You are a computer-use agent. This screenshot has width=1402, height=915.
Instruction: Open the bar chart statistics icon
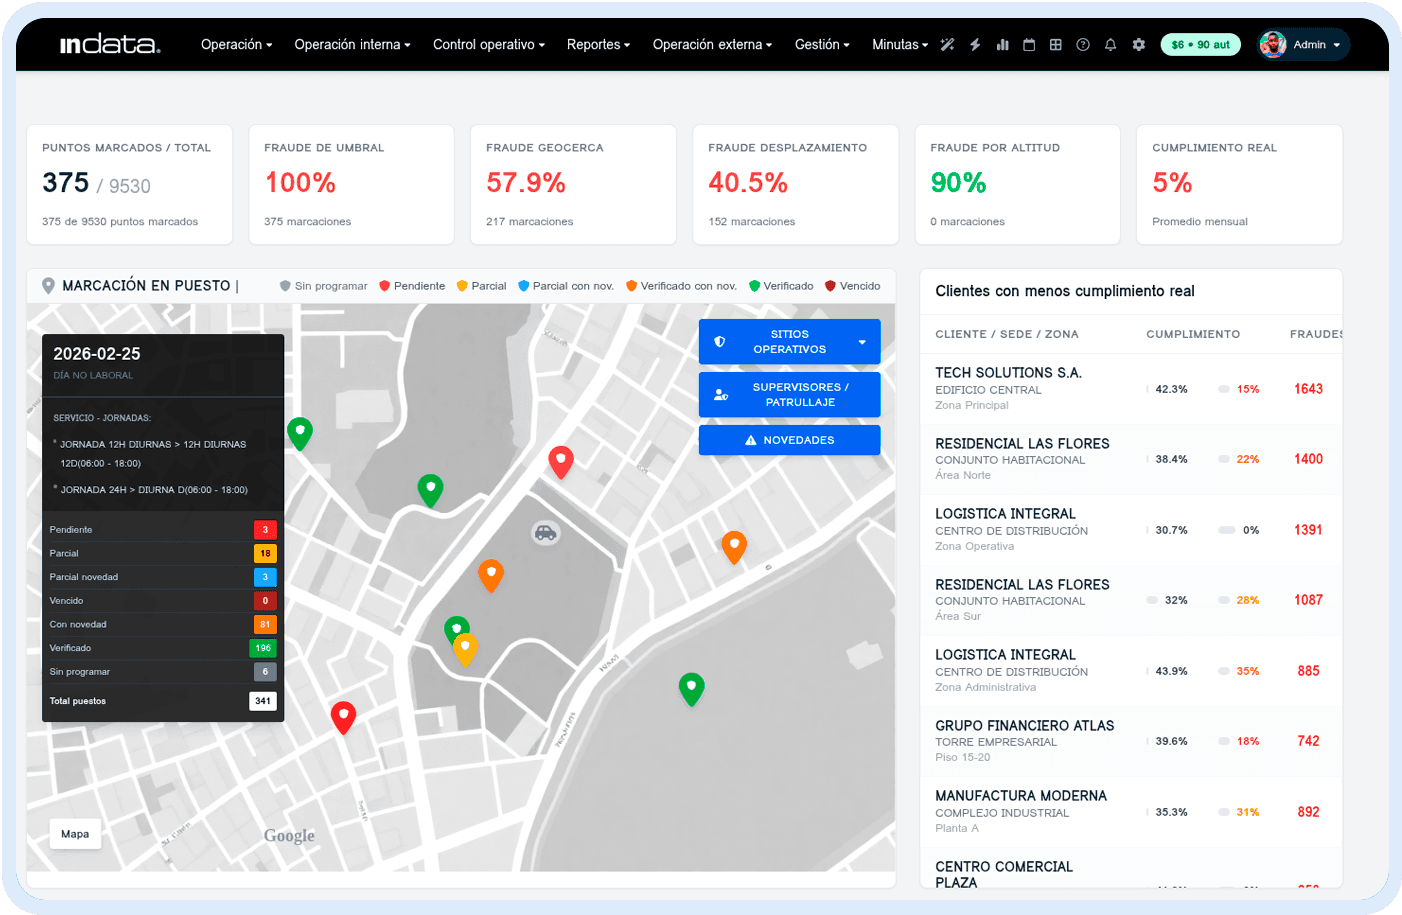[x=1002, y=44]
